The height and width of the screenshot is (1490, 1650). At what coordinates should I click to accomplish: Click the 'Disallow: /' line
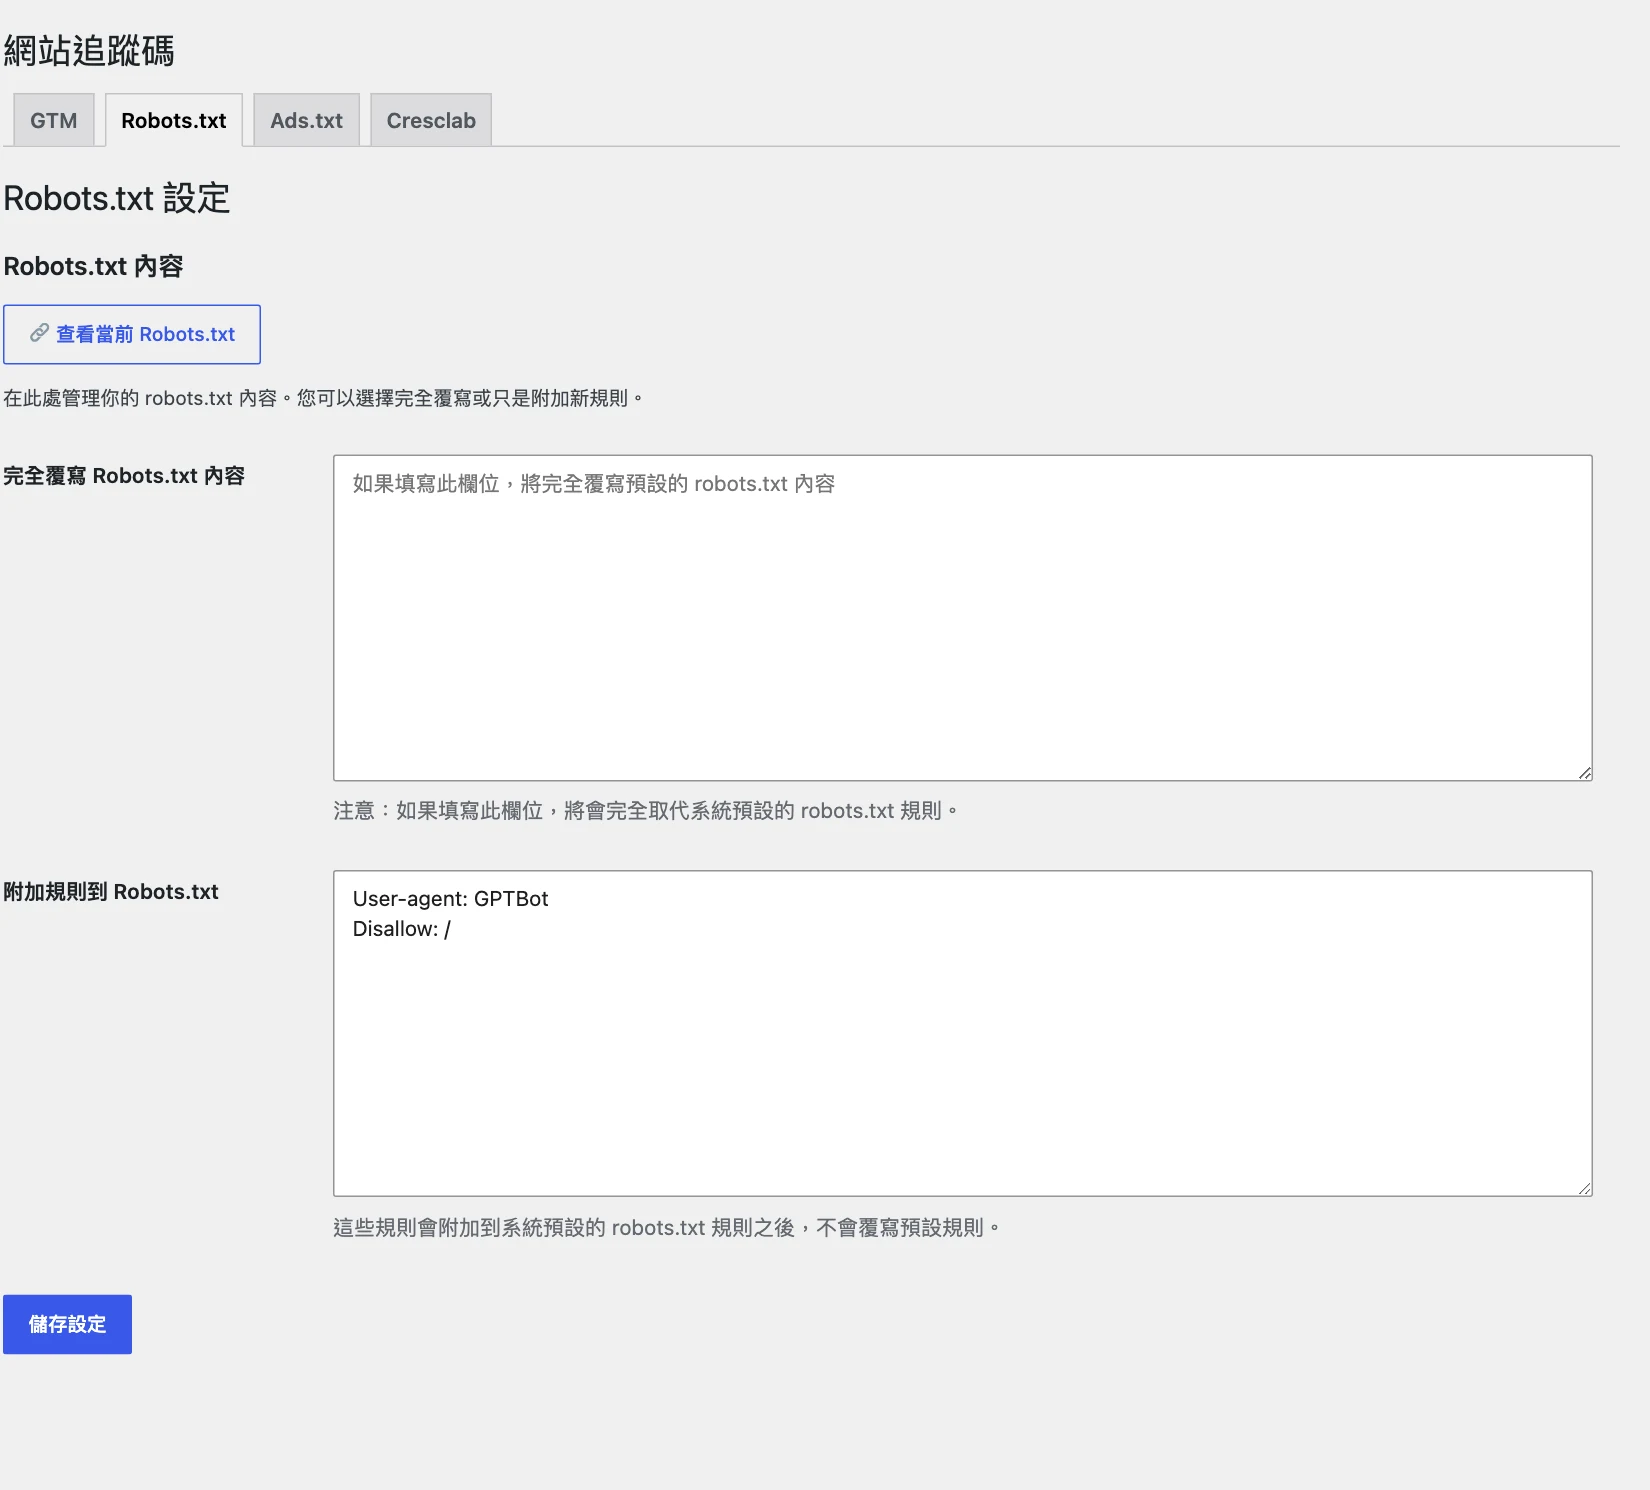(x=401, y=929)
